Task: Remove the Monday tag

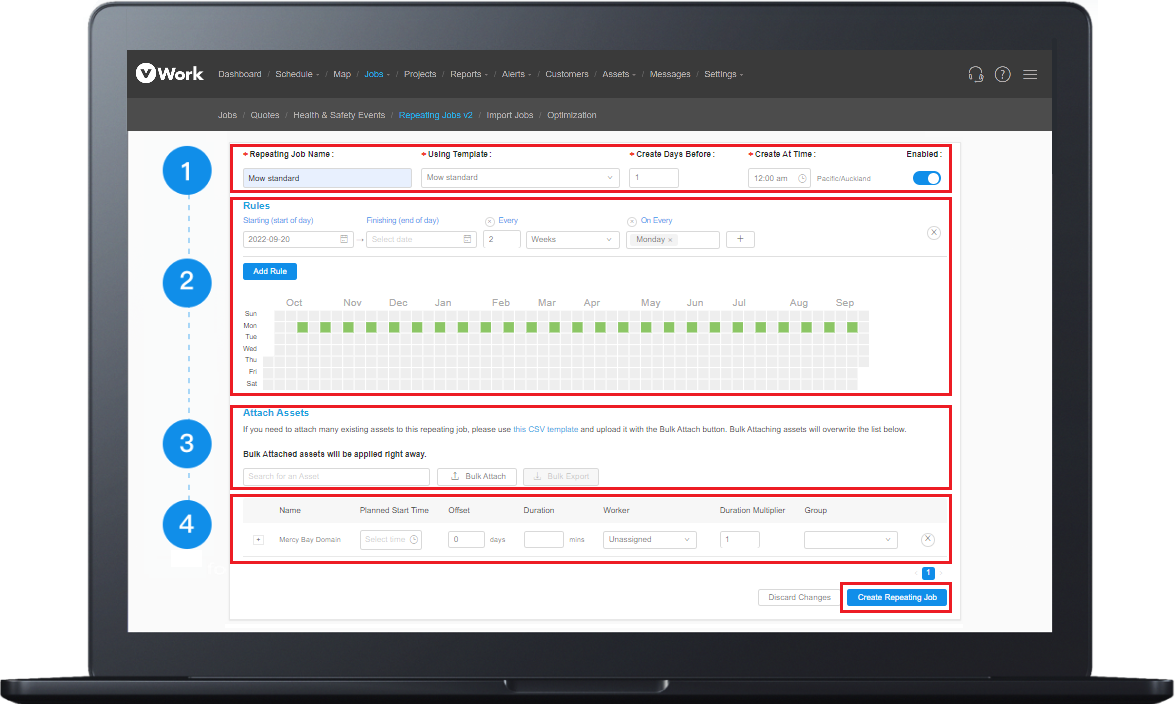Action: [670, 240]
